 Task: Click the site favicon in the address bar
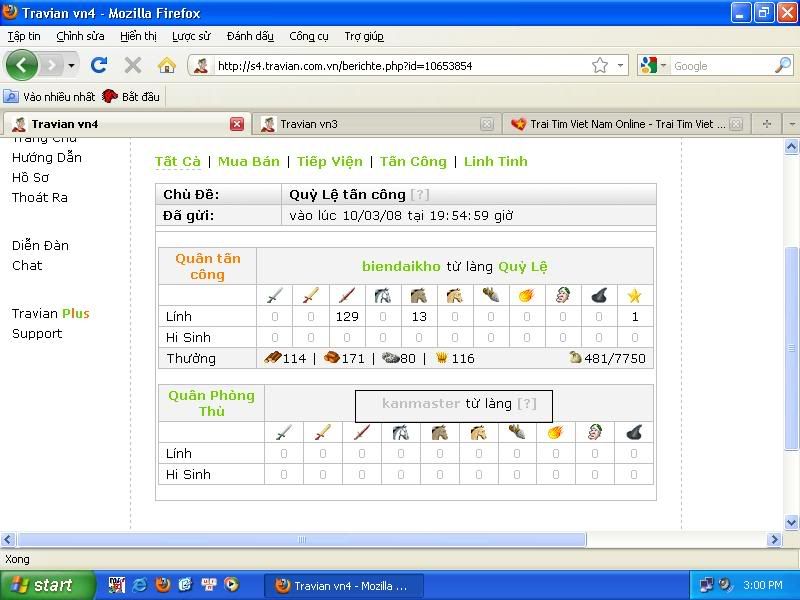(201, 65)
